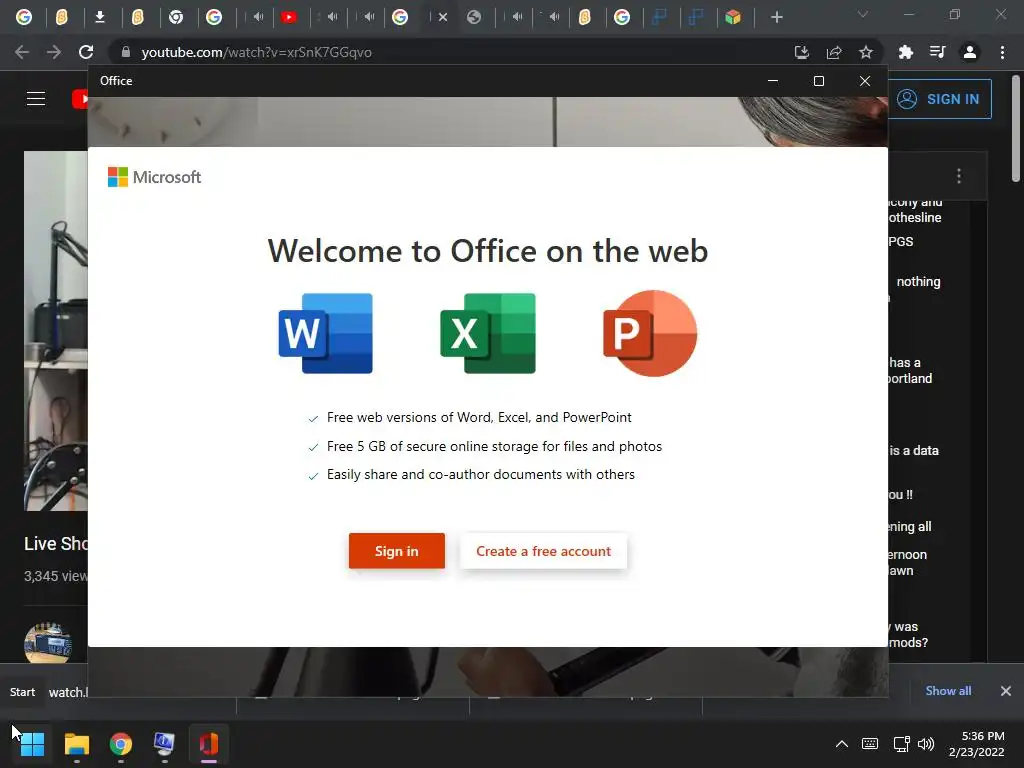This screenshot has height=768, width=1024.
Task: Open File Explorer from taskbar
Action: [x=76, y=744]
